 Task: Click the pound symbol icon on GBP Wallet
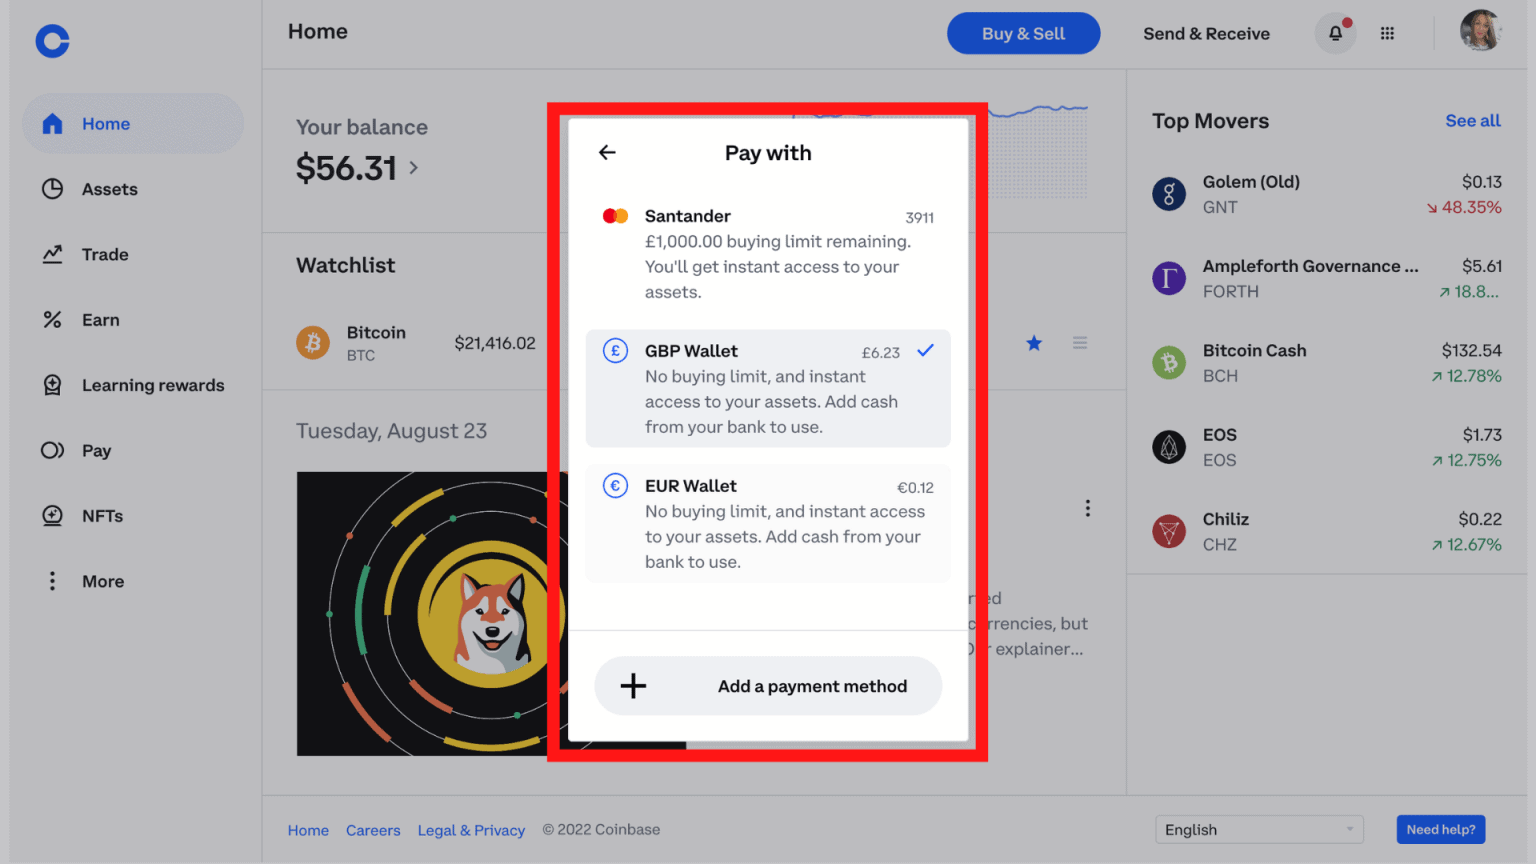click(615, 351)
